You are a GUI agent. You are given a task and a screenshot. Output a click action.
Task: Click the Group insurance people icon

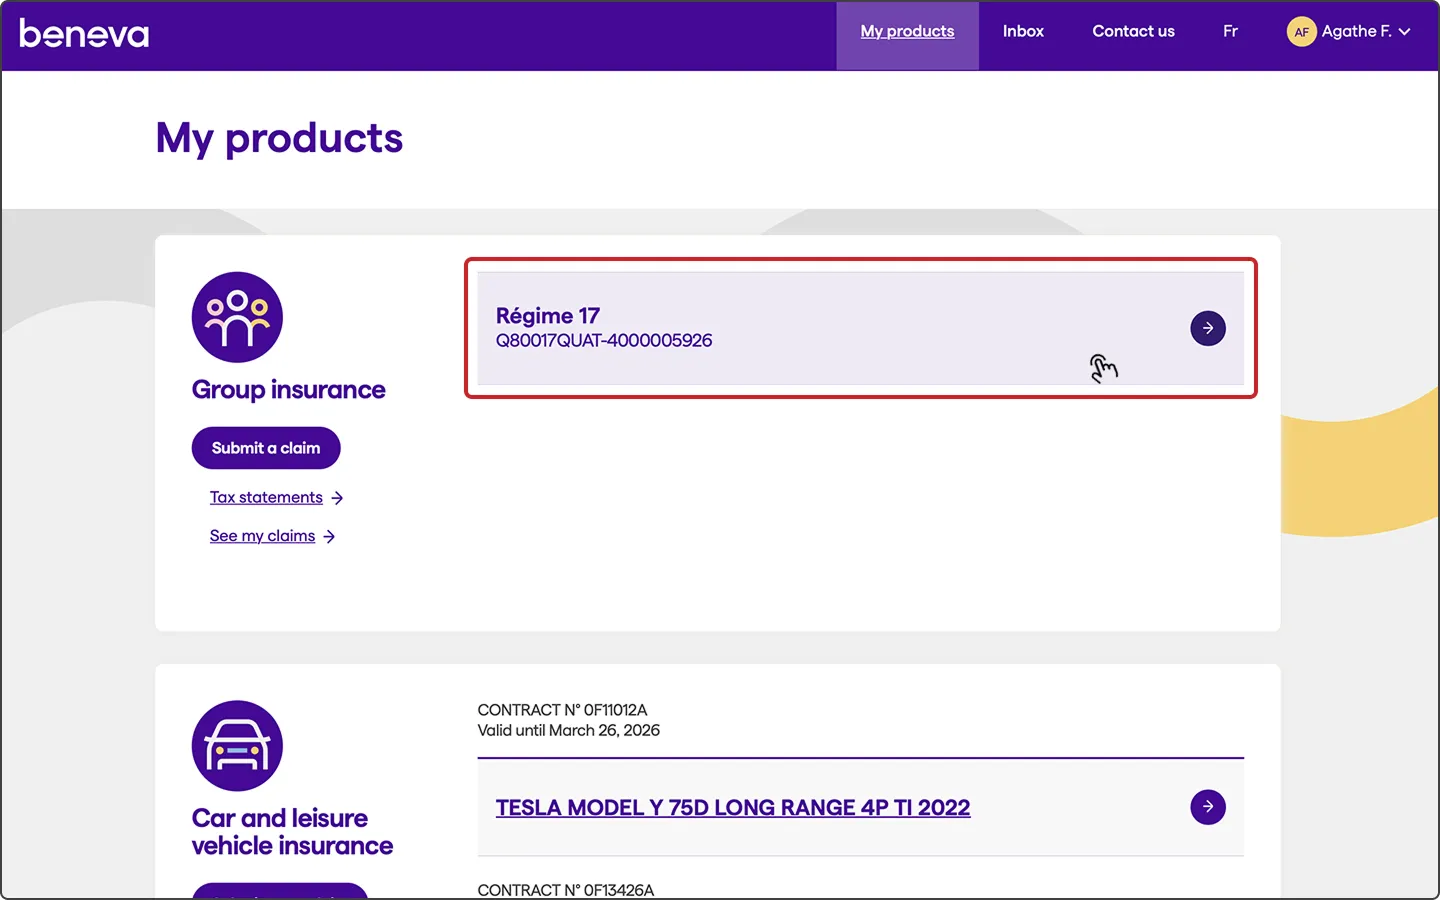pyautogui.click(x=237, y=318)
